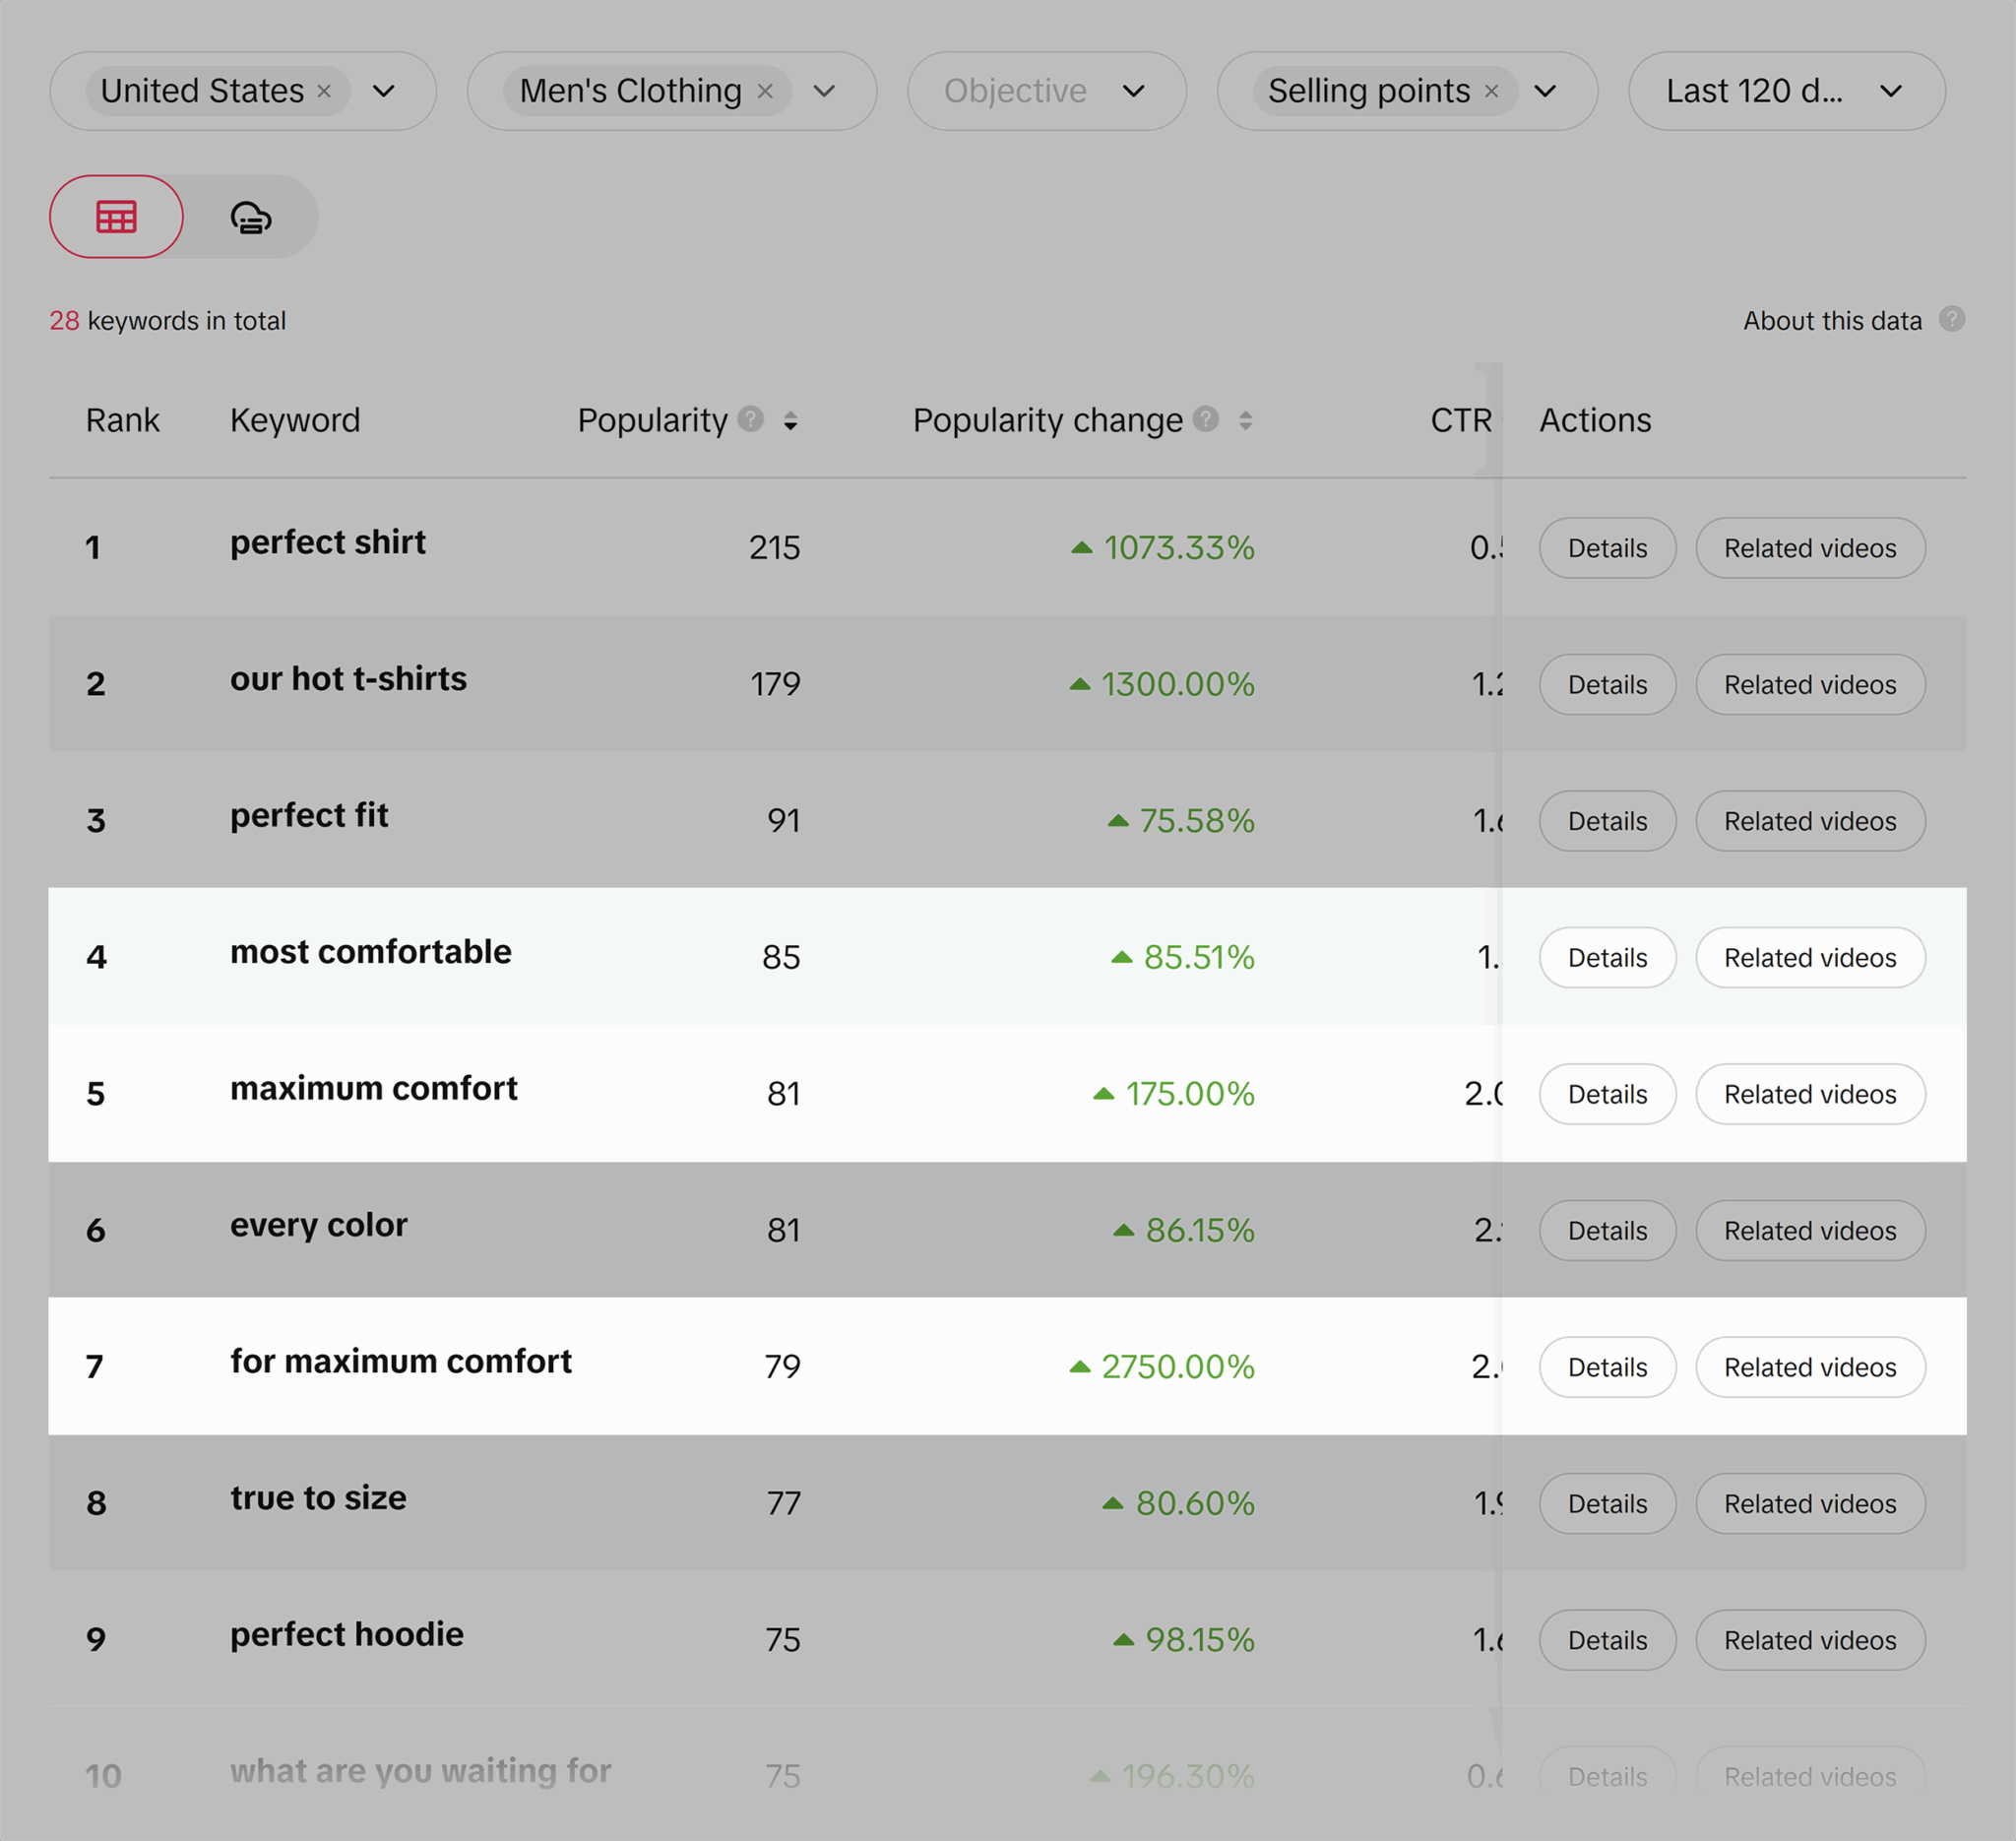The height and width of the screenshot is (1841, 2016).
Task: View Related videos for perfect hoodie
Action: pos(1810,1639)
